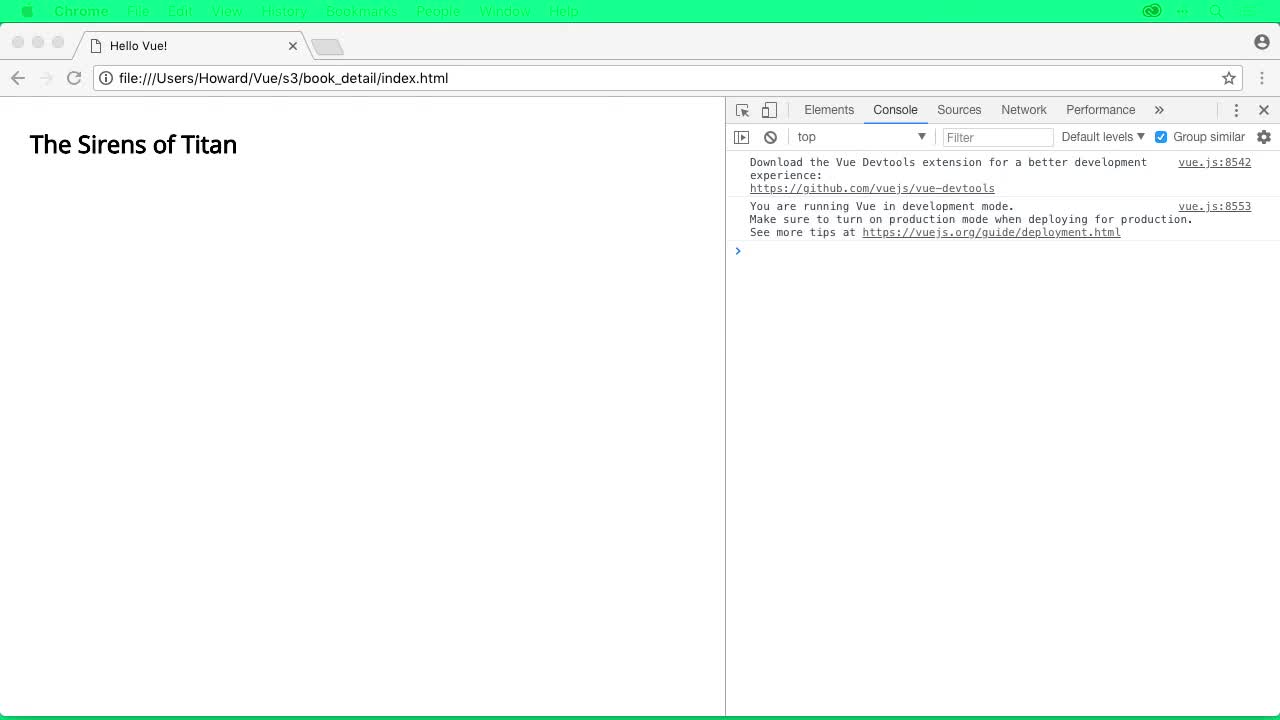The image size is (1280, 720).
Task: Open the top frame context dropdown
Action: point(860,137)
